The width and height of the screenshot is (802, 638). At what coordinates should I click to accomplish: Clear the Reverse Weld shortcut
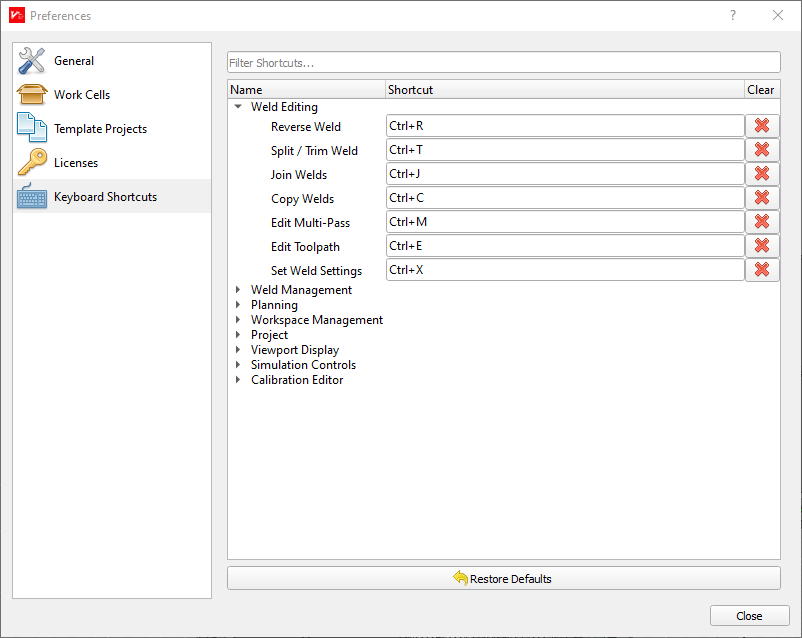tap(762, 126)
